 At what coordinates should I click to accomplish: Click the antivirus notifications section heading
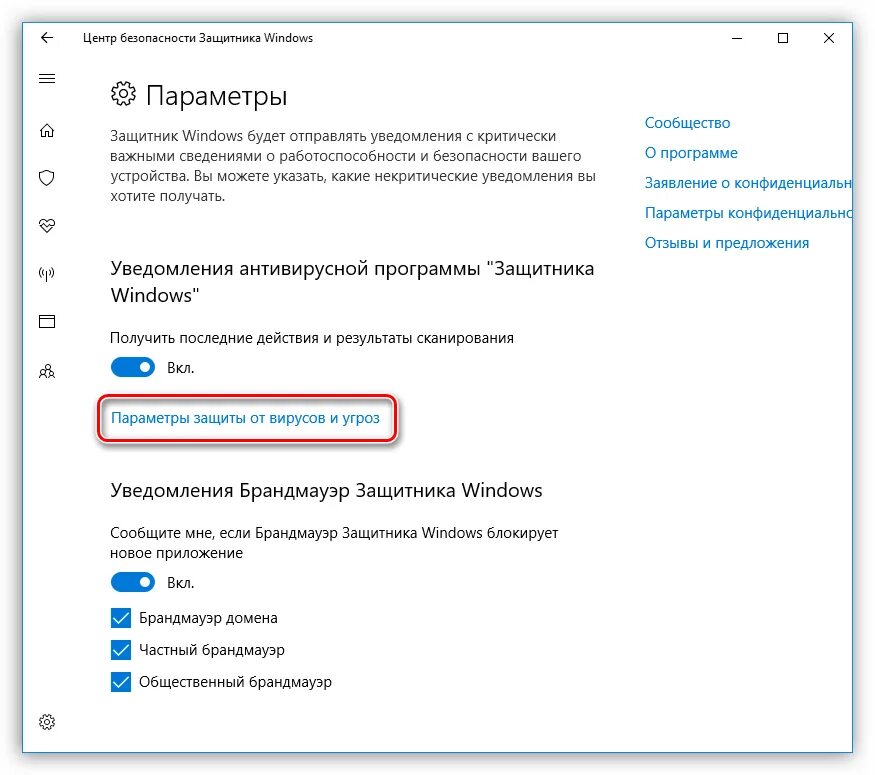point(352,282)
